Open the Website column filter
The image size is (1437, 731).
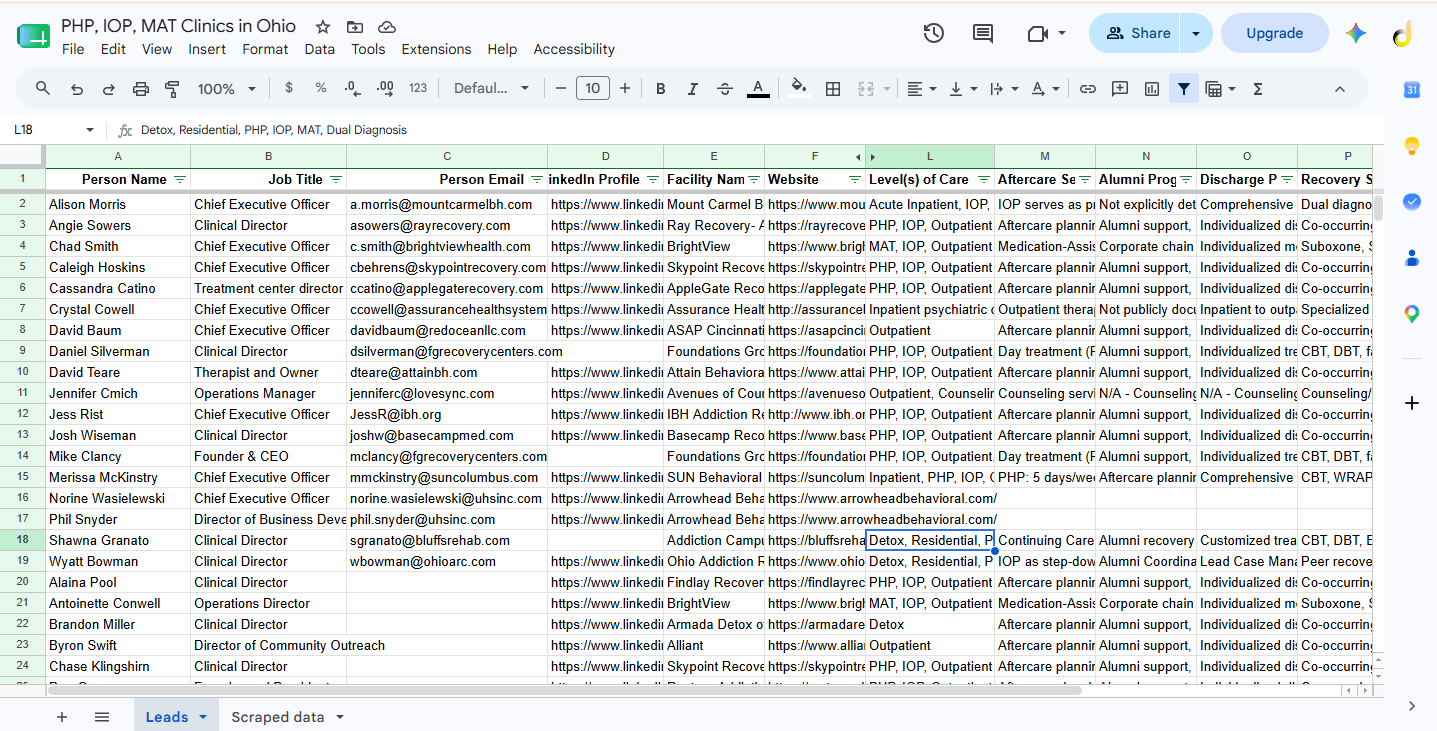pos(855,179)
